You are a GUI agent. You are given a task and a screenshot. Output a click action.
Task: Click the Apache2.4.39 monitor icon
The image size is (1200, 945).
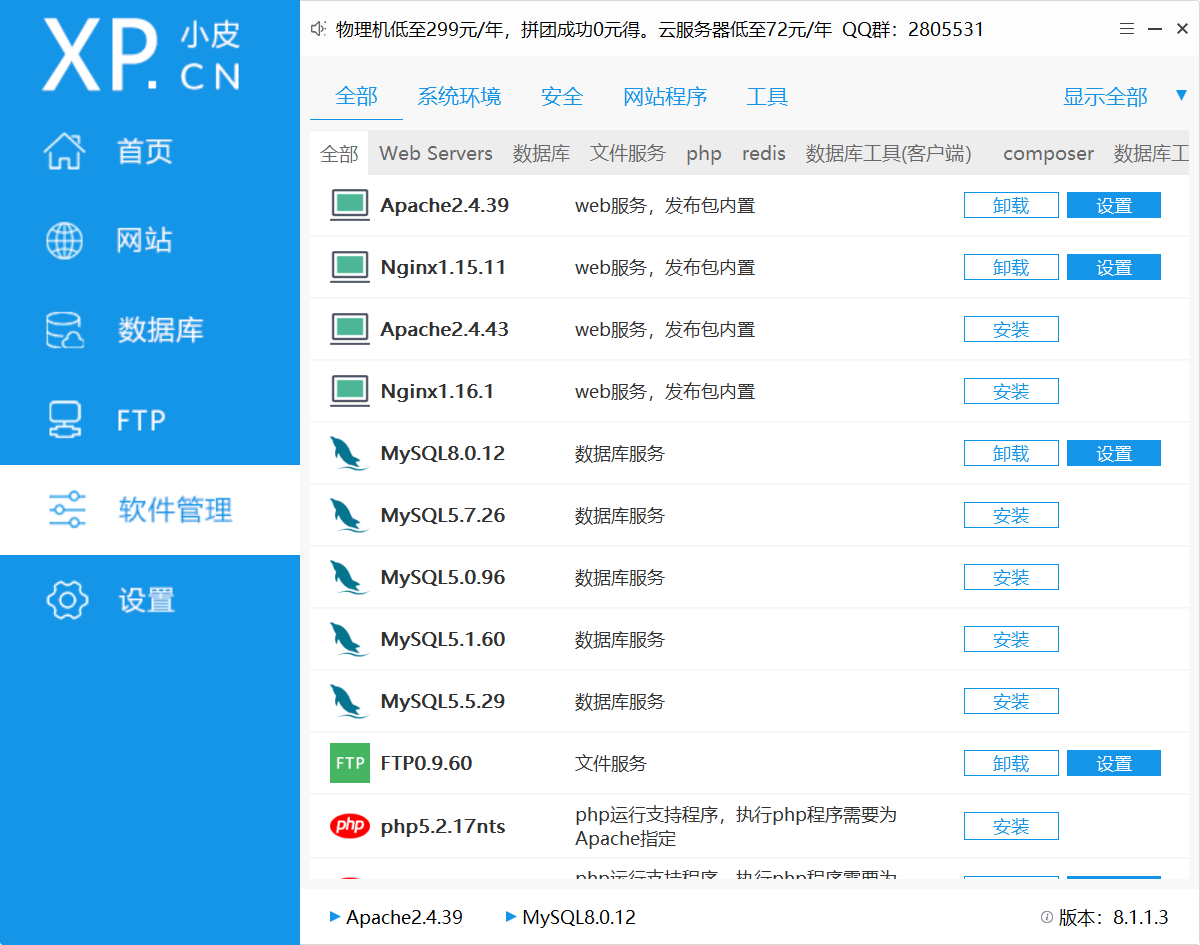350,206
